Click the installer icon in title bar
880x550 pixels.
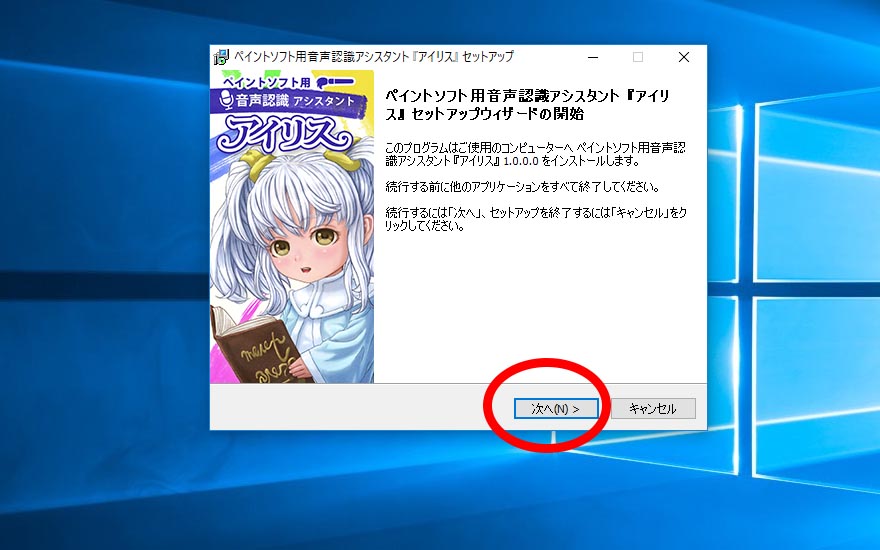coord(222,57)
